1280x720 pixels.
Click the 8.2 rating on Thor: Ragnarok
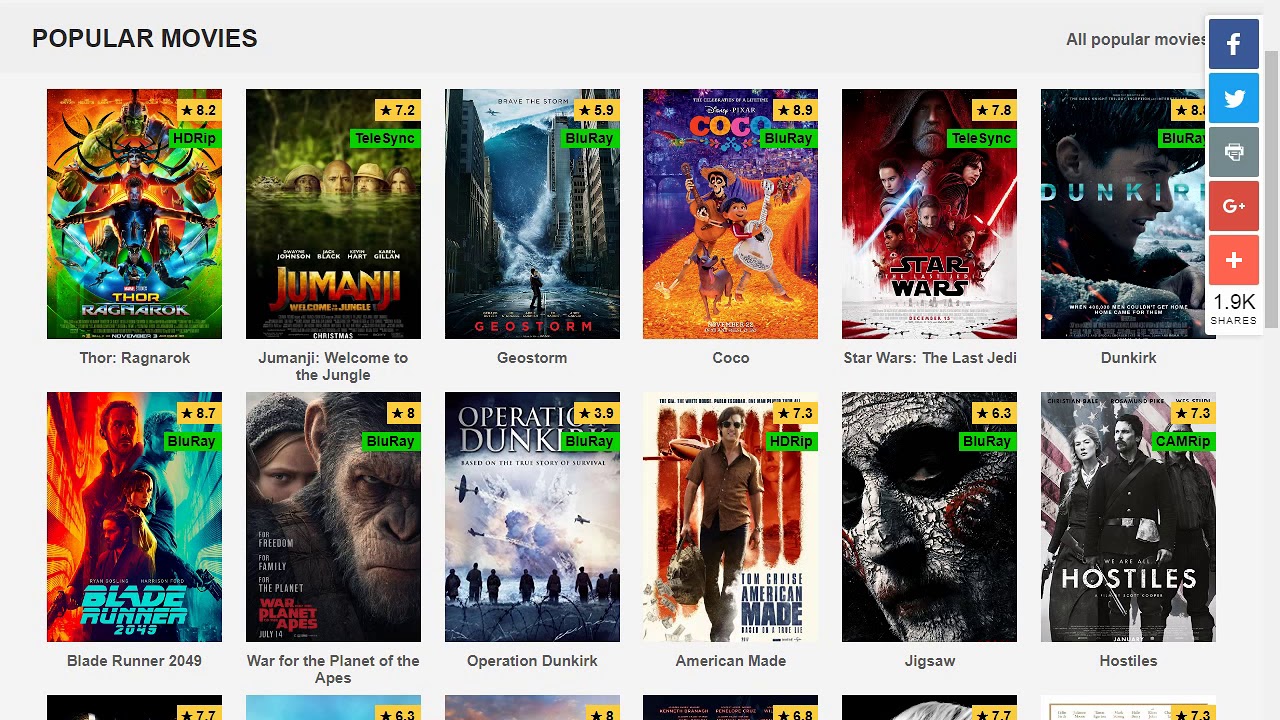click(198, 110)
